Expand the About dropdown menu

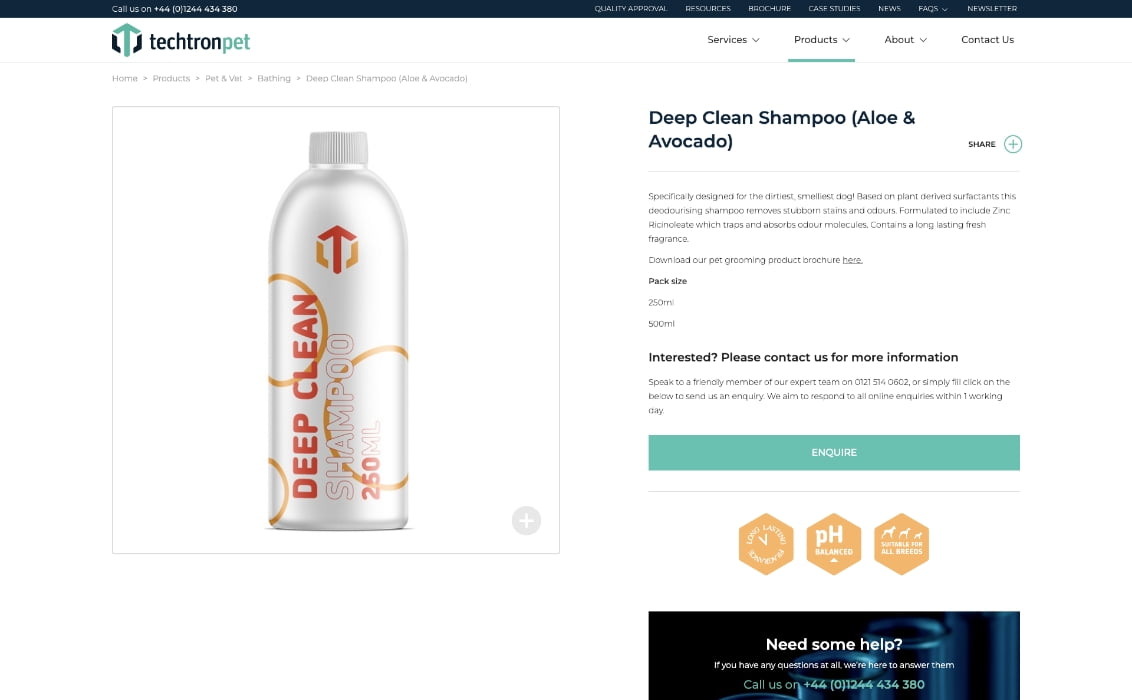[905, 40]
